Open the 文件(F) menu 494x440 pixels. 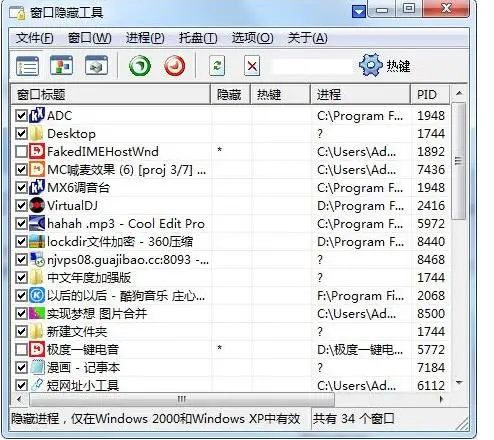35,38
